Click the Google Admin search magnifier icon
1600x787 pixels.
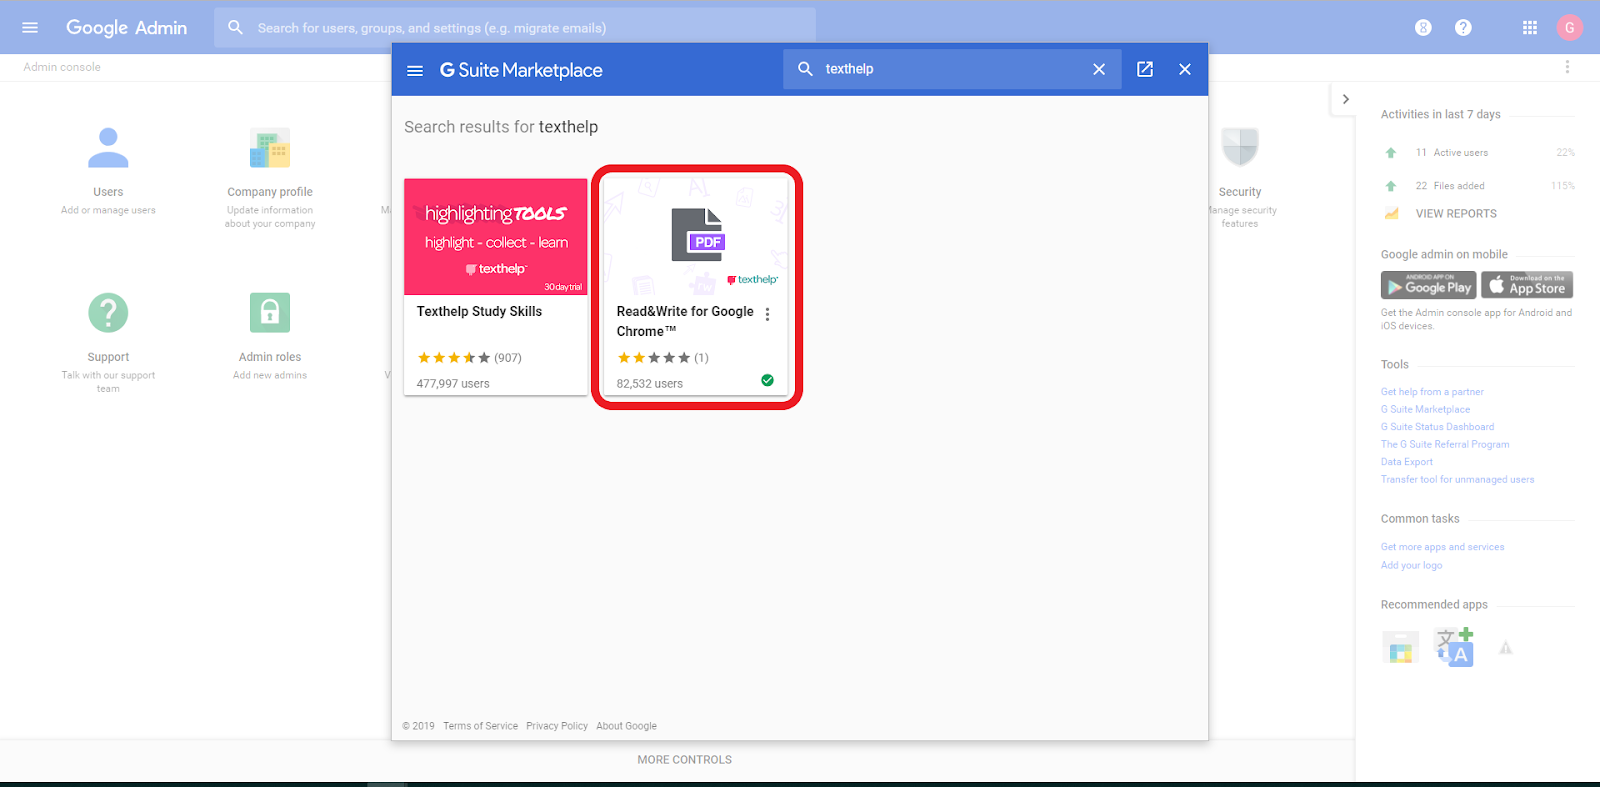235,28
